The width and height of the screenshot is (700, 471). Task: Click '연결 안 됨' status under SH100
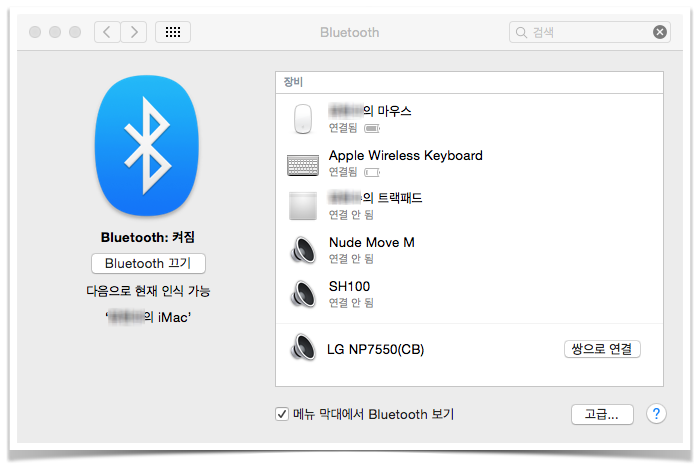[x=351, y=303]
